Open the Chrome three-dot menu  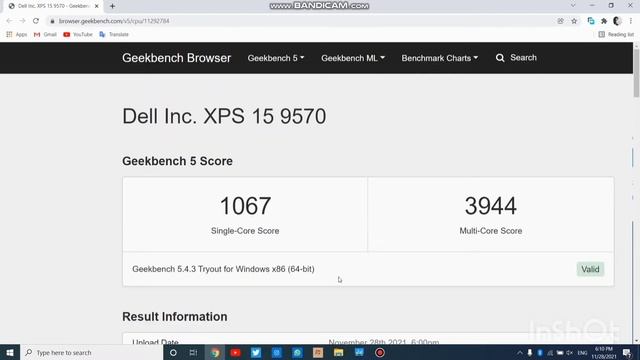tap(631, 21)
